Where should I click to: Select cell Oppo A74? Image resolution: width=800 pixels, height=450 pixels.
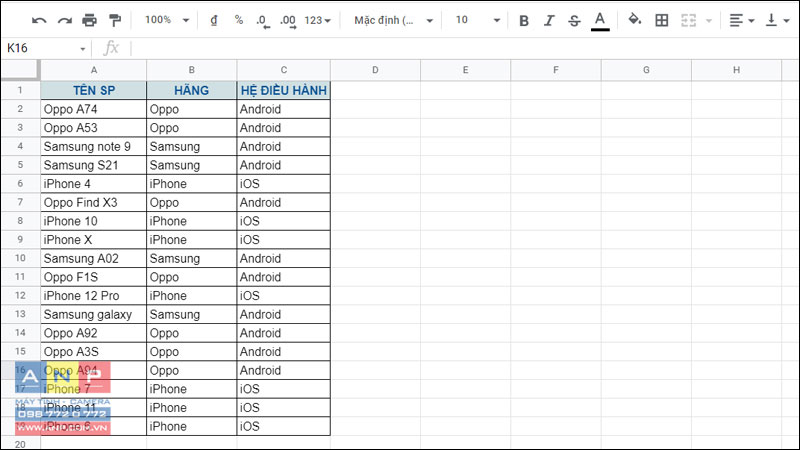(94, 109)
